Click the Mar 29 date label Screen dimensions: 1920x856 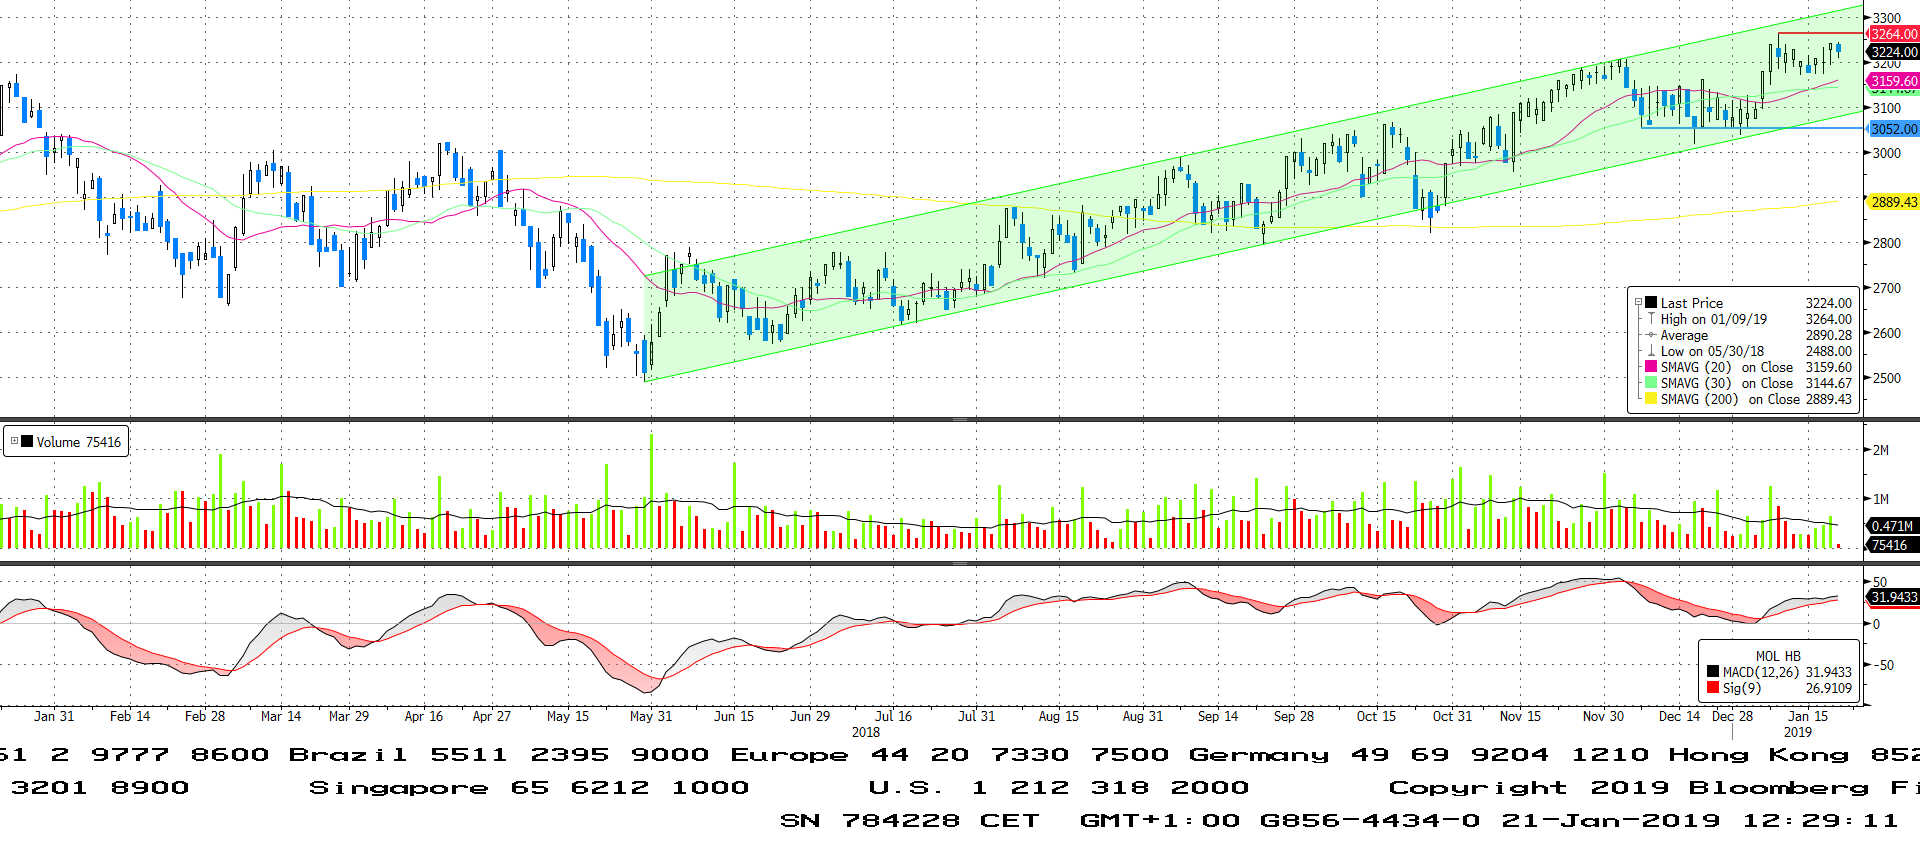pyautogui.click(x=349, y=716)
